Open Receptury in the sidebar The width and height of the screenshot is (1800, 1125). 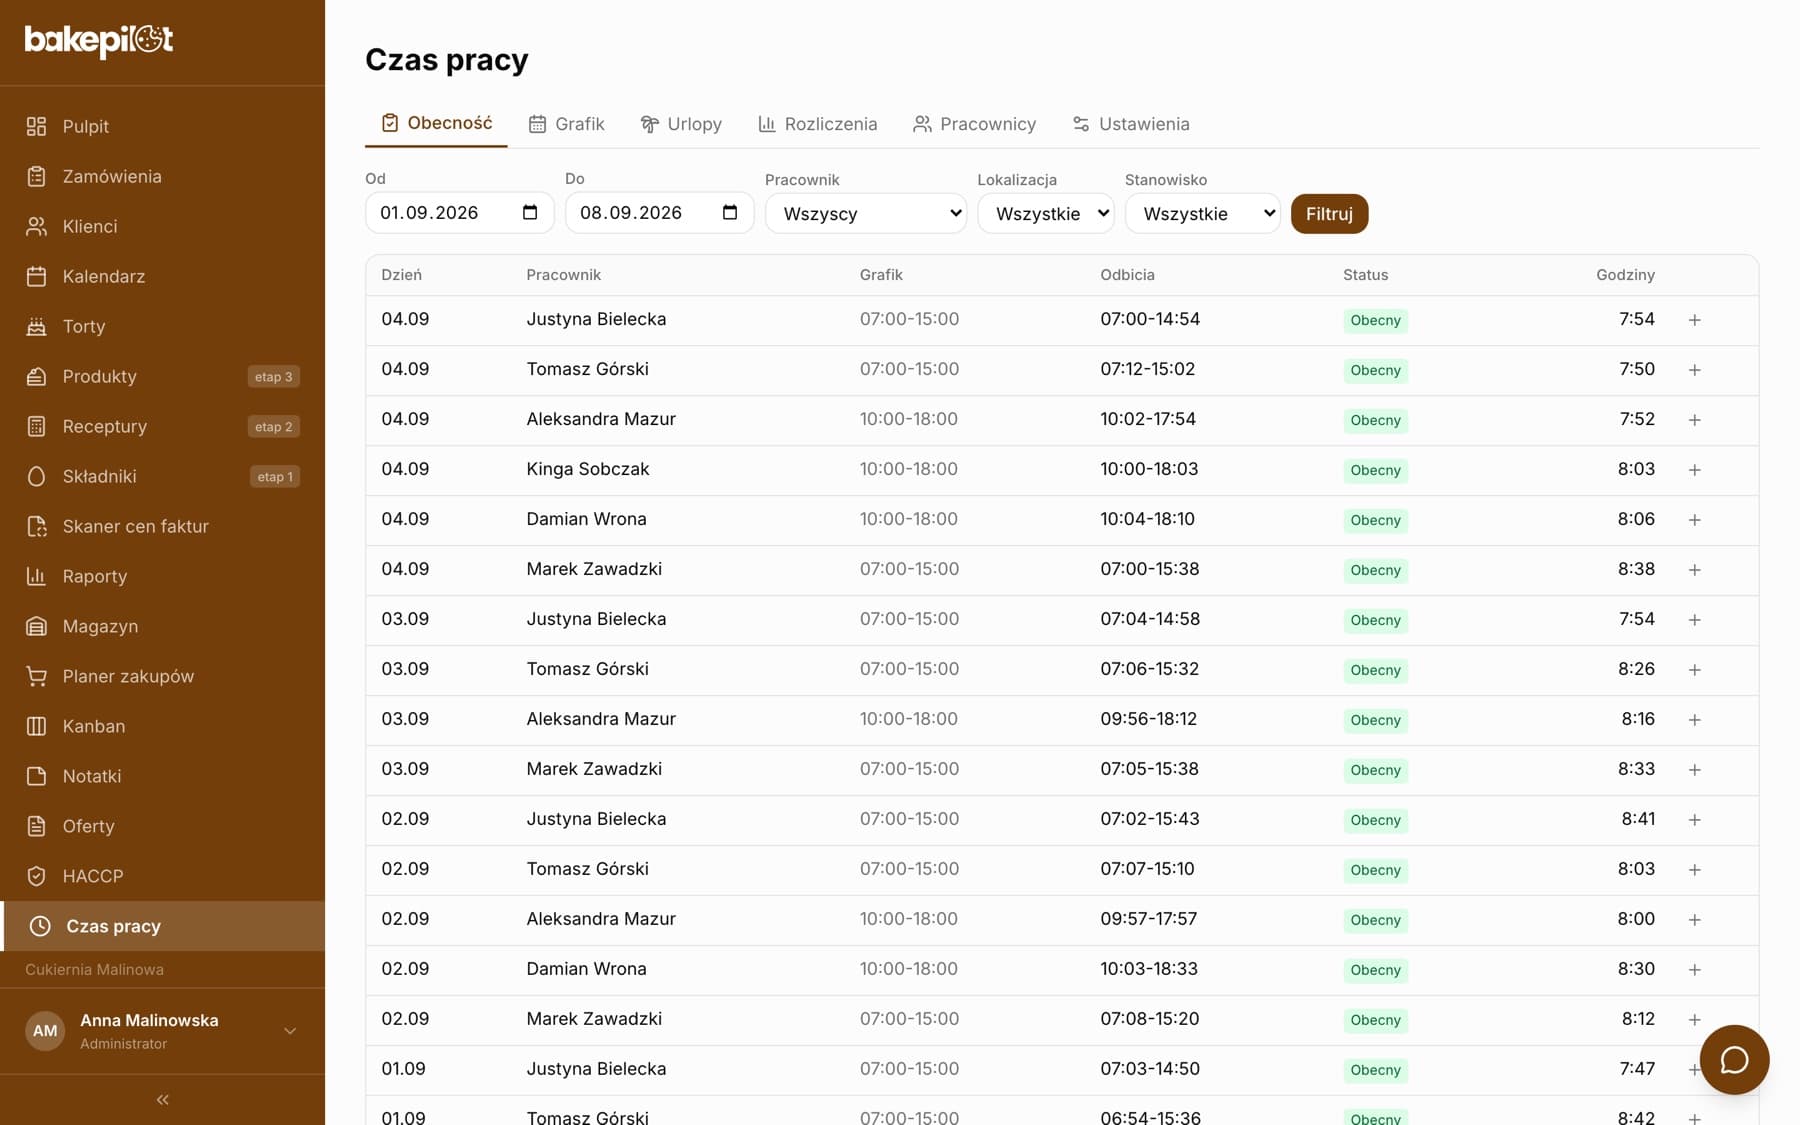pos(162,426)
